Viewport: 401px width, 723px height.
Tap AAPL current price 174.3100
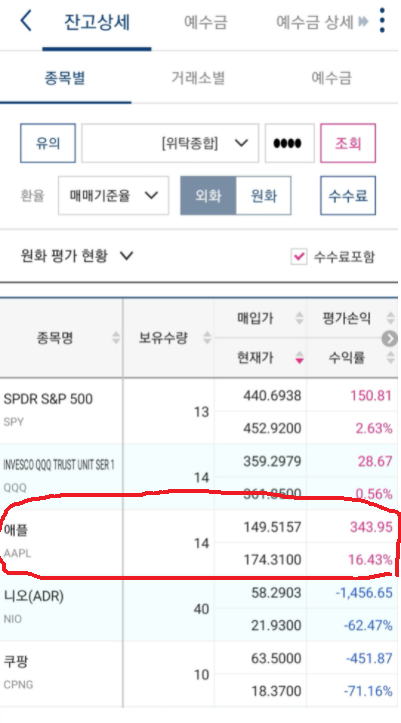click(x=272, y=560)
